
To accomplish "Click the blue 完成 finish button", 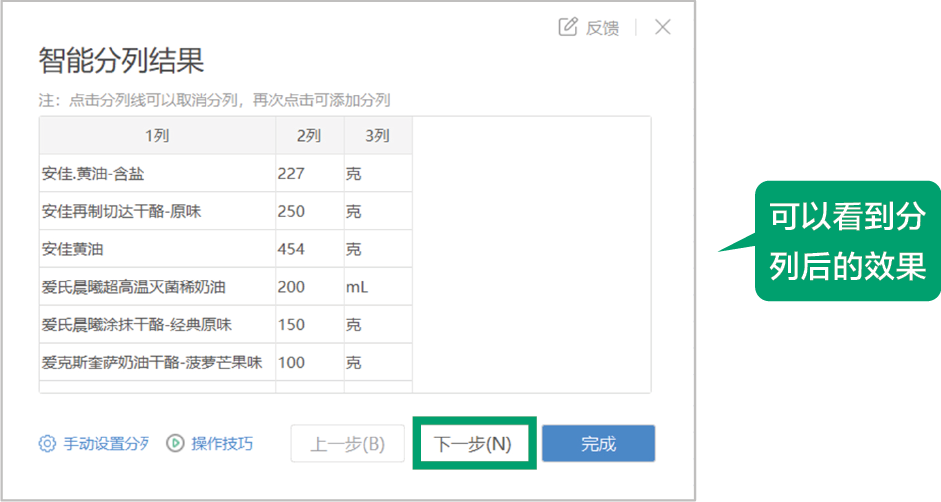I will 598,444.
